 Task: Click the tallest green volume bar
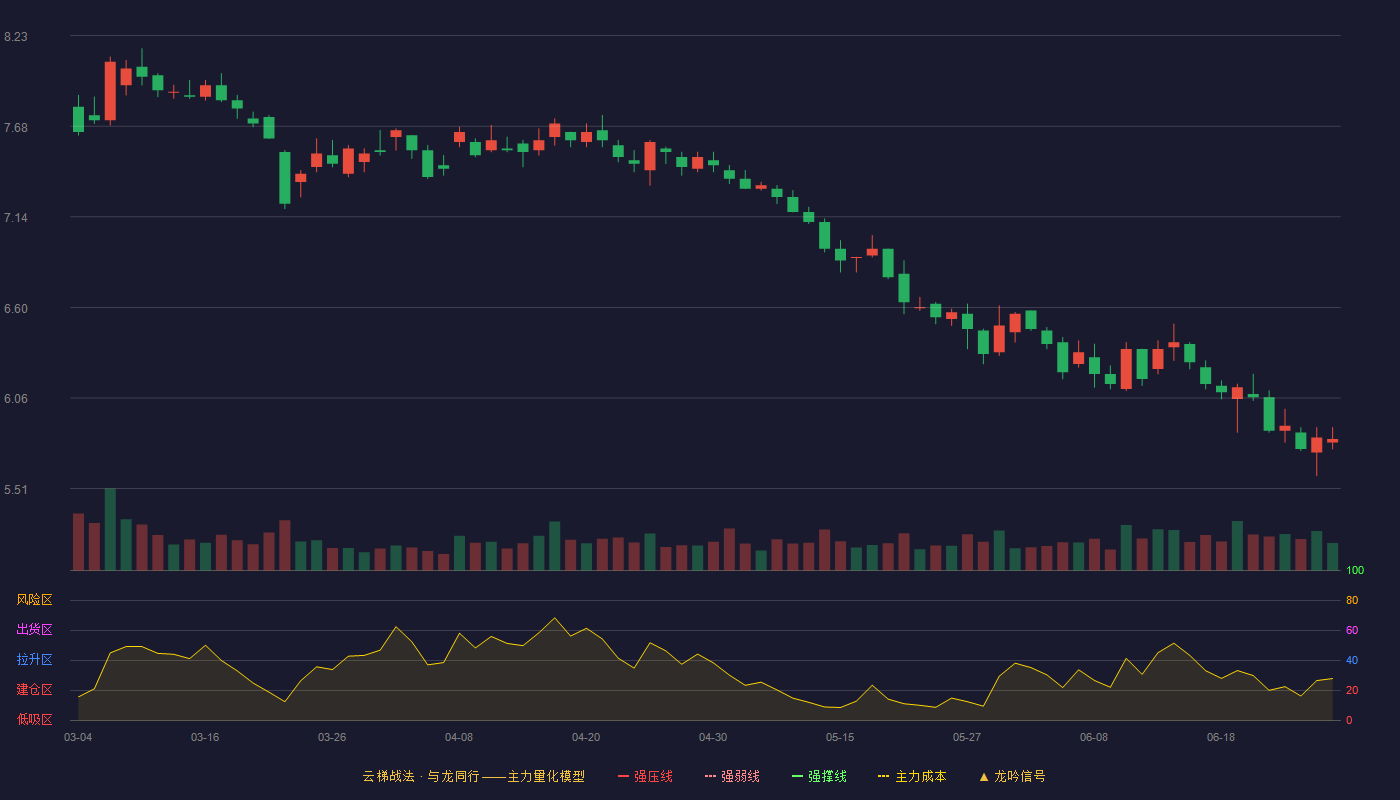coord(110,529)
